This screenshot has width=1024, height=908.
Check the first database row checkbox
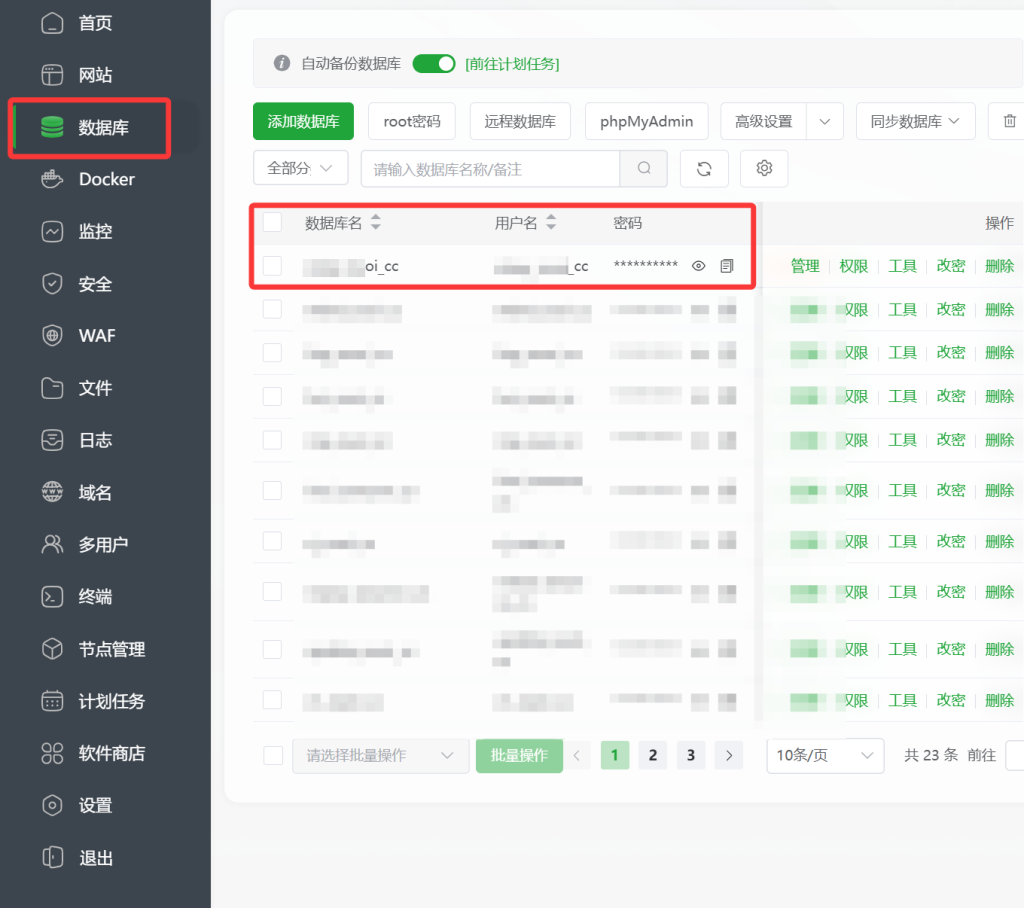pos(273,266)
